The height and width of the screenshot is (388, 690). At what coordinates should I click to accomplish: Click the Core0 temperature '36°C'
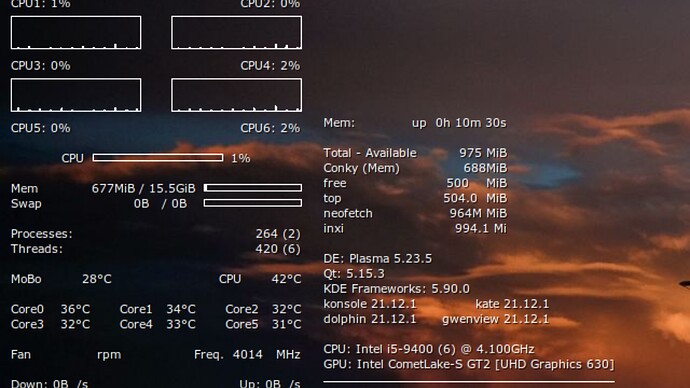(x=75, y=309)
